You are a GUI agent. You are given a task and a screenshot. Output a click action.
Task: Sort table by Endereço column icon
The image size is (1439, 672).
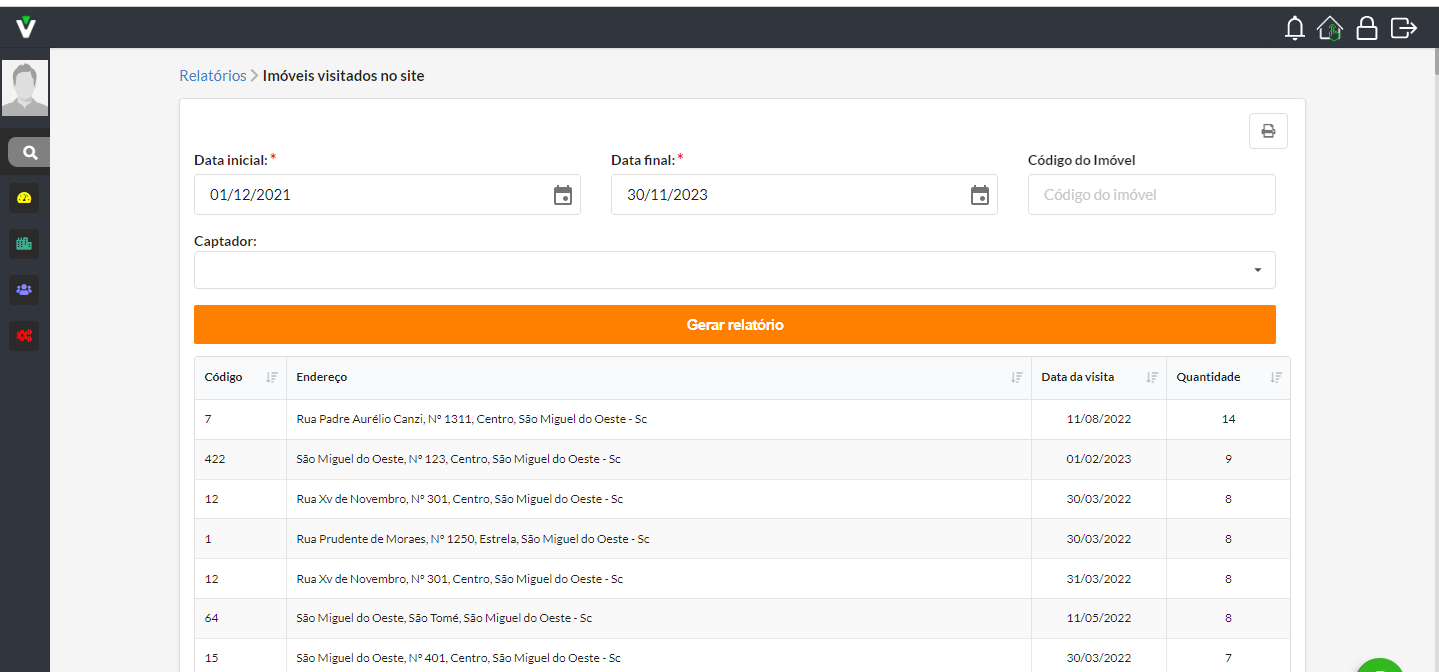1016,378
